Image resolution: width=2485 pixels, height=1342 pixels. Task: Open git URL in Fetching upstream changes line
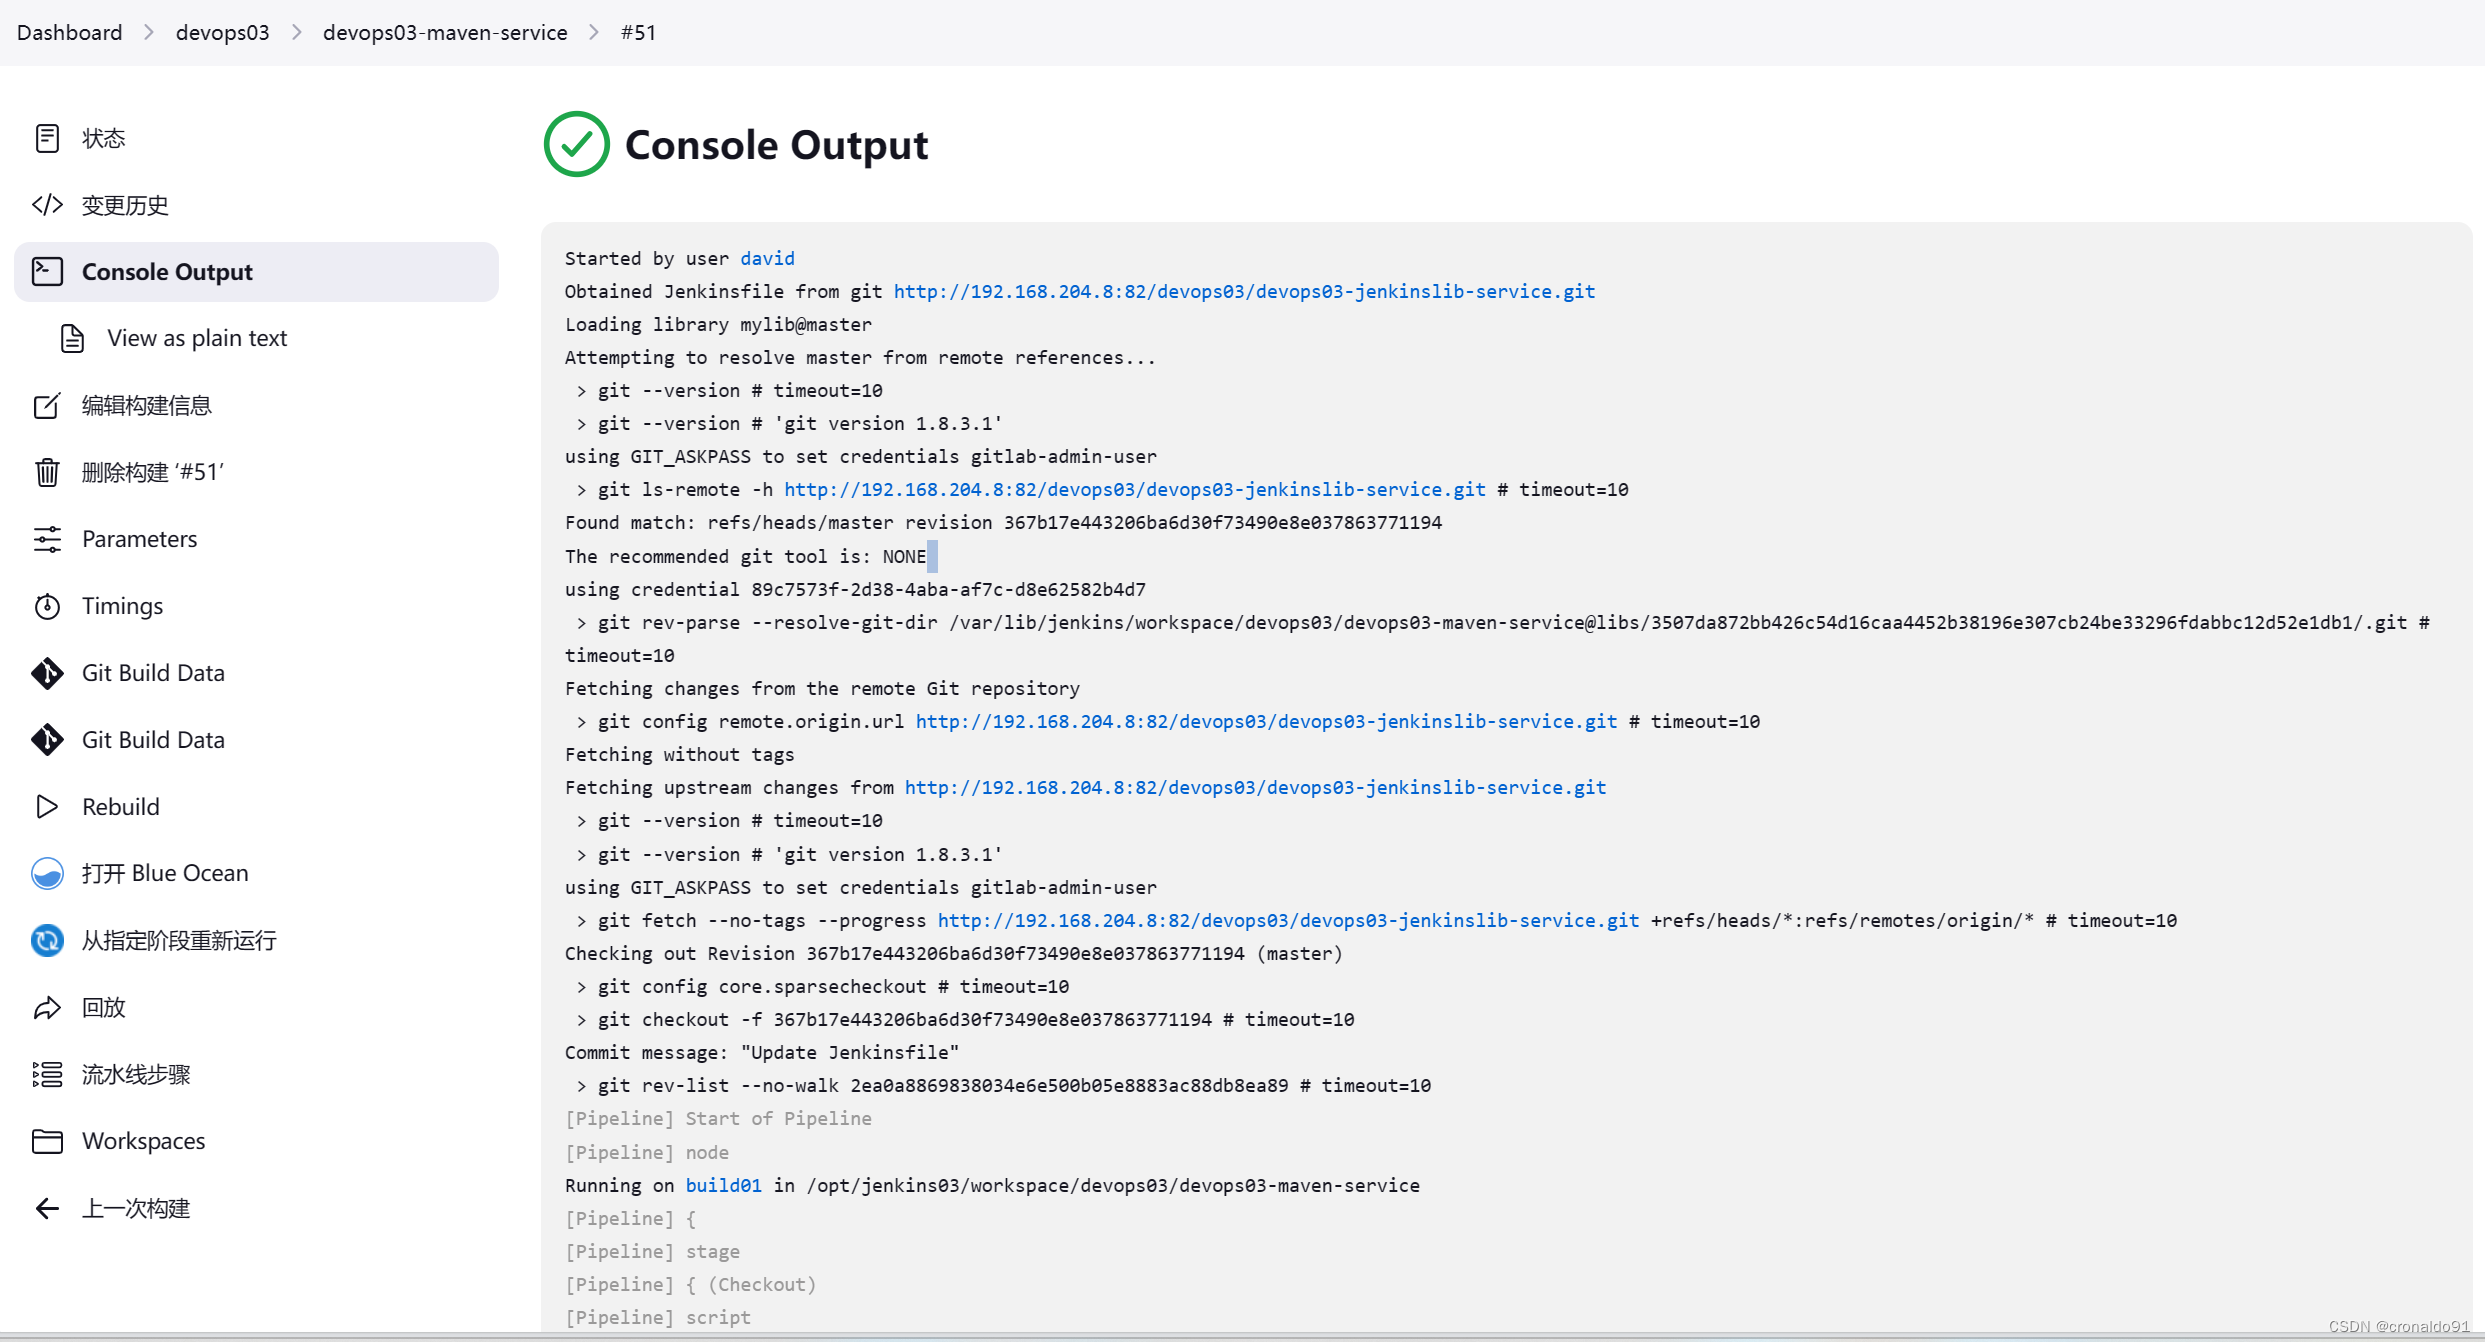[x=1255, y=787]
